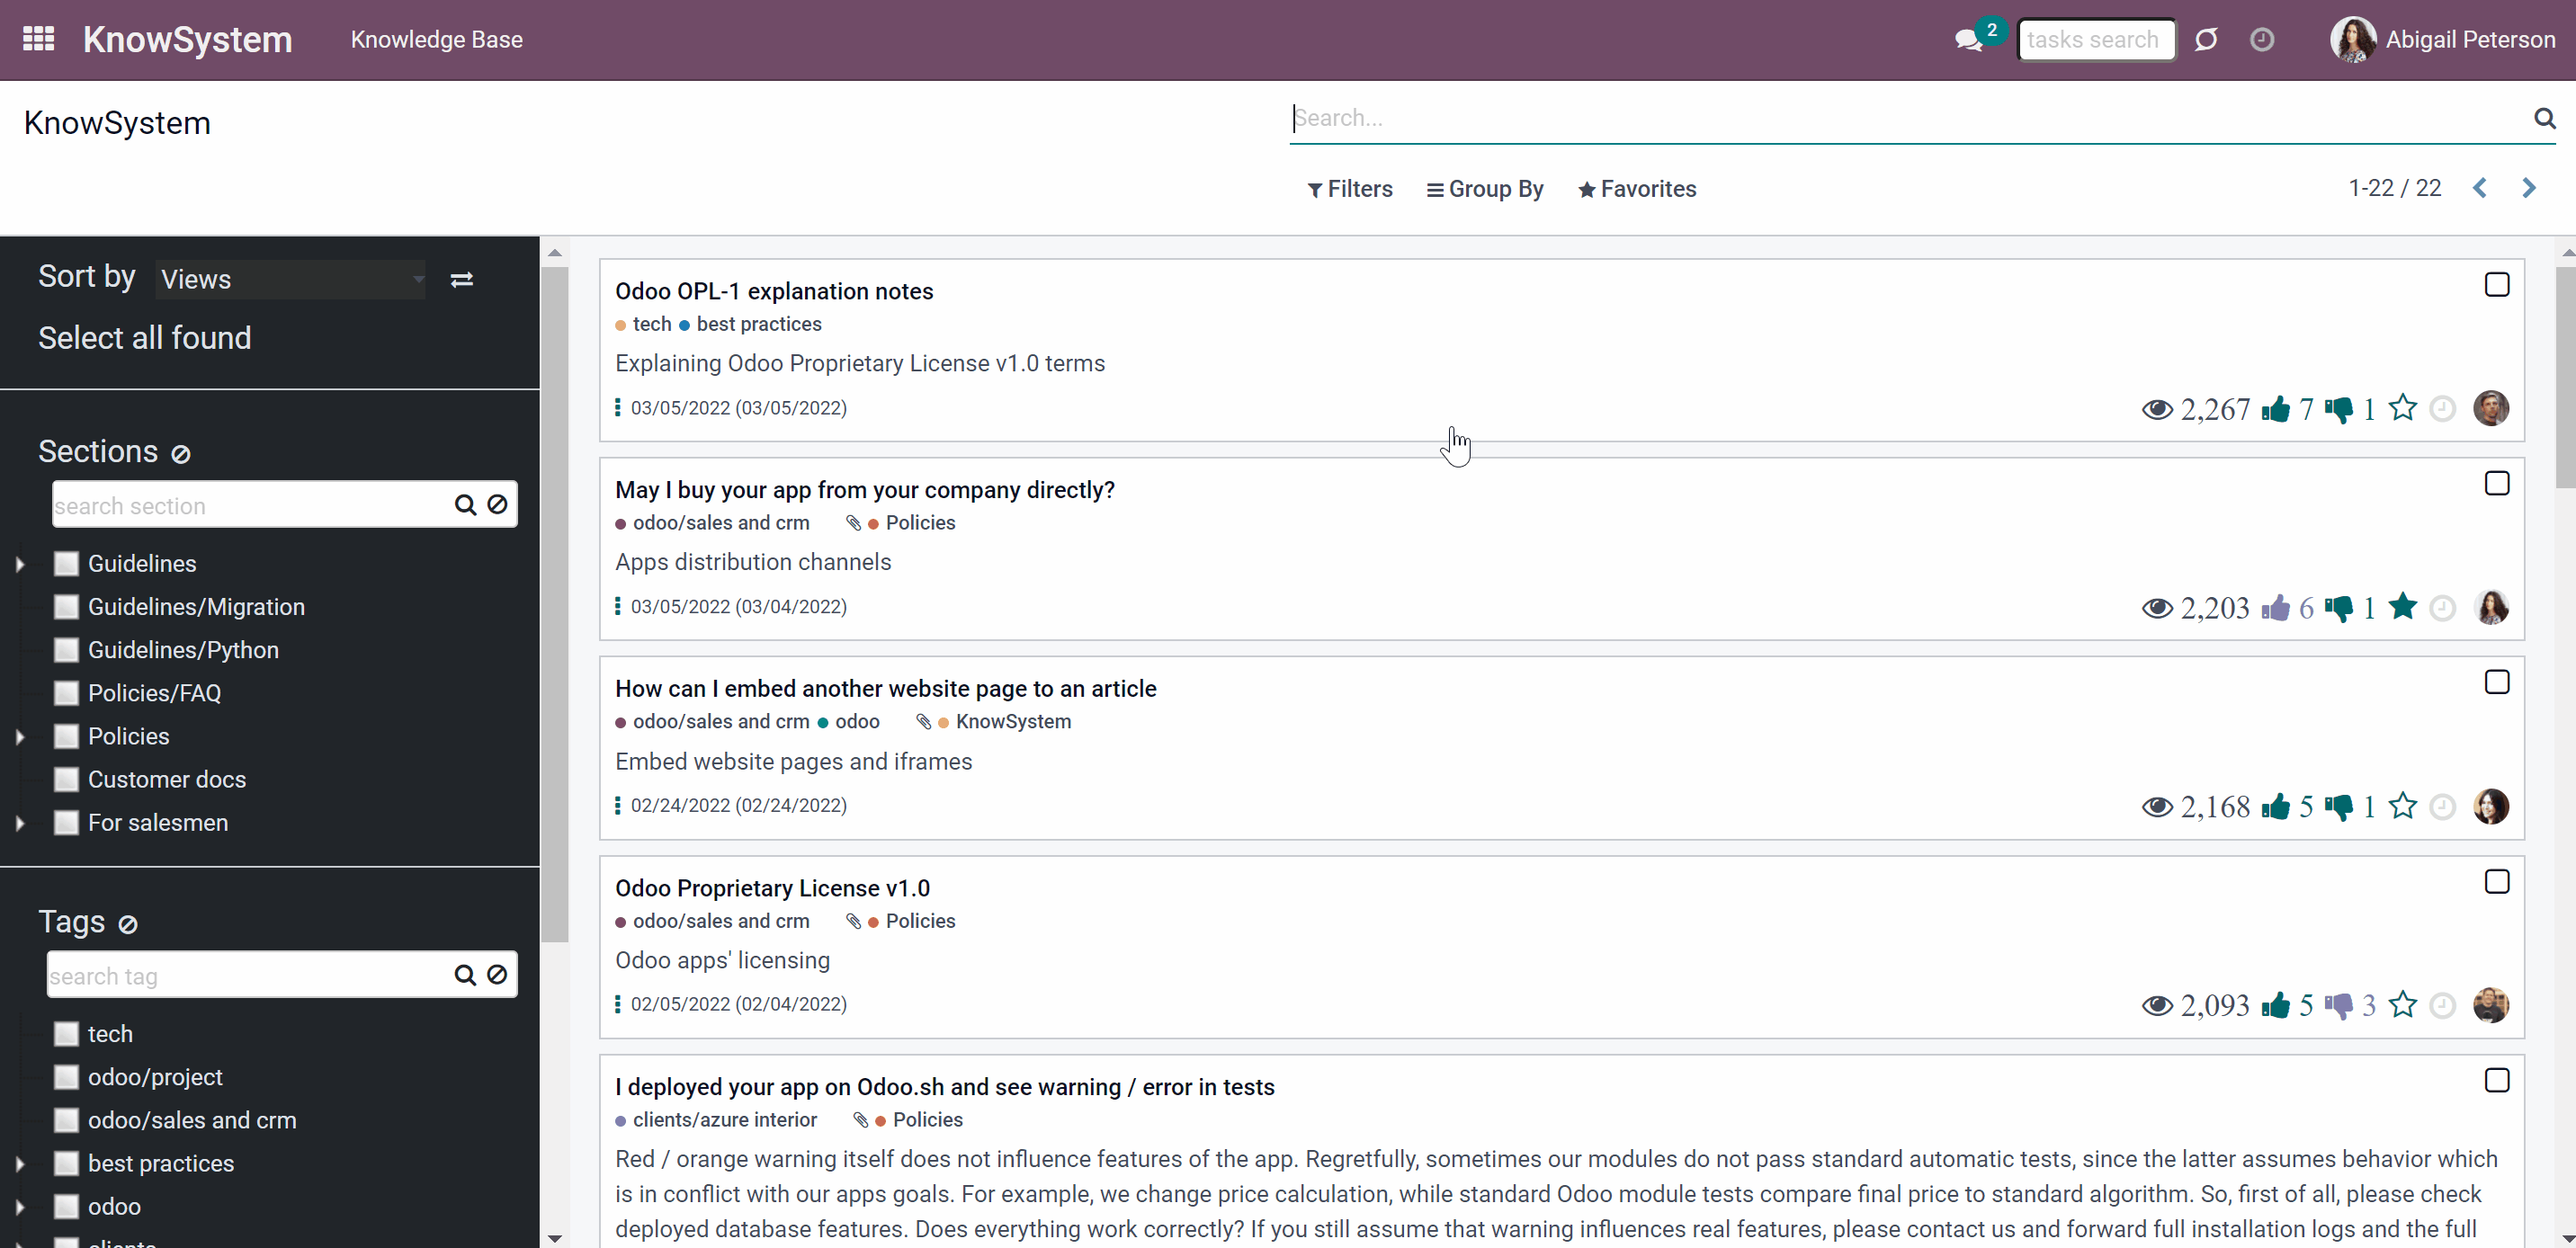
Task: Check the odoo/project tag checkbox
Action: [66, 1077]
